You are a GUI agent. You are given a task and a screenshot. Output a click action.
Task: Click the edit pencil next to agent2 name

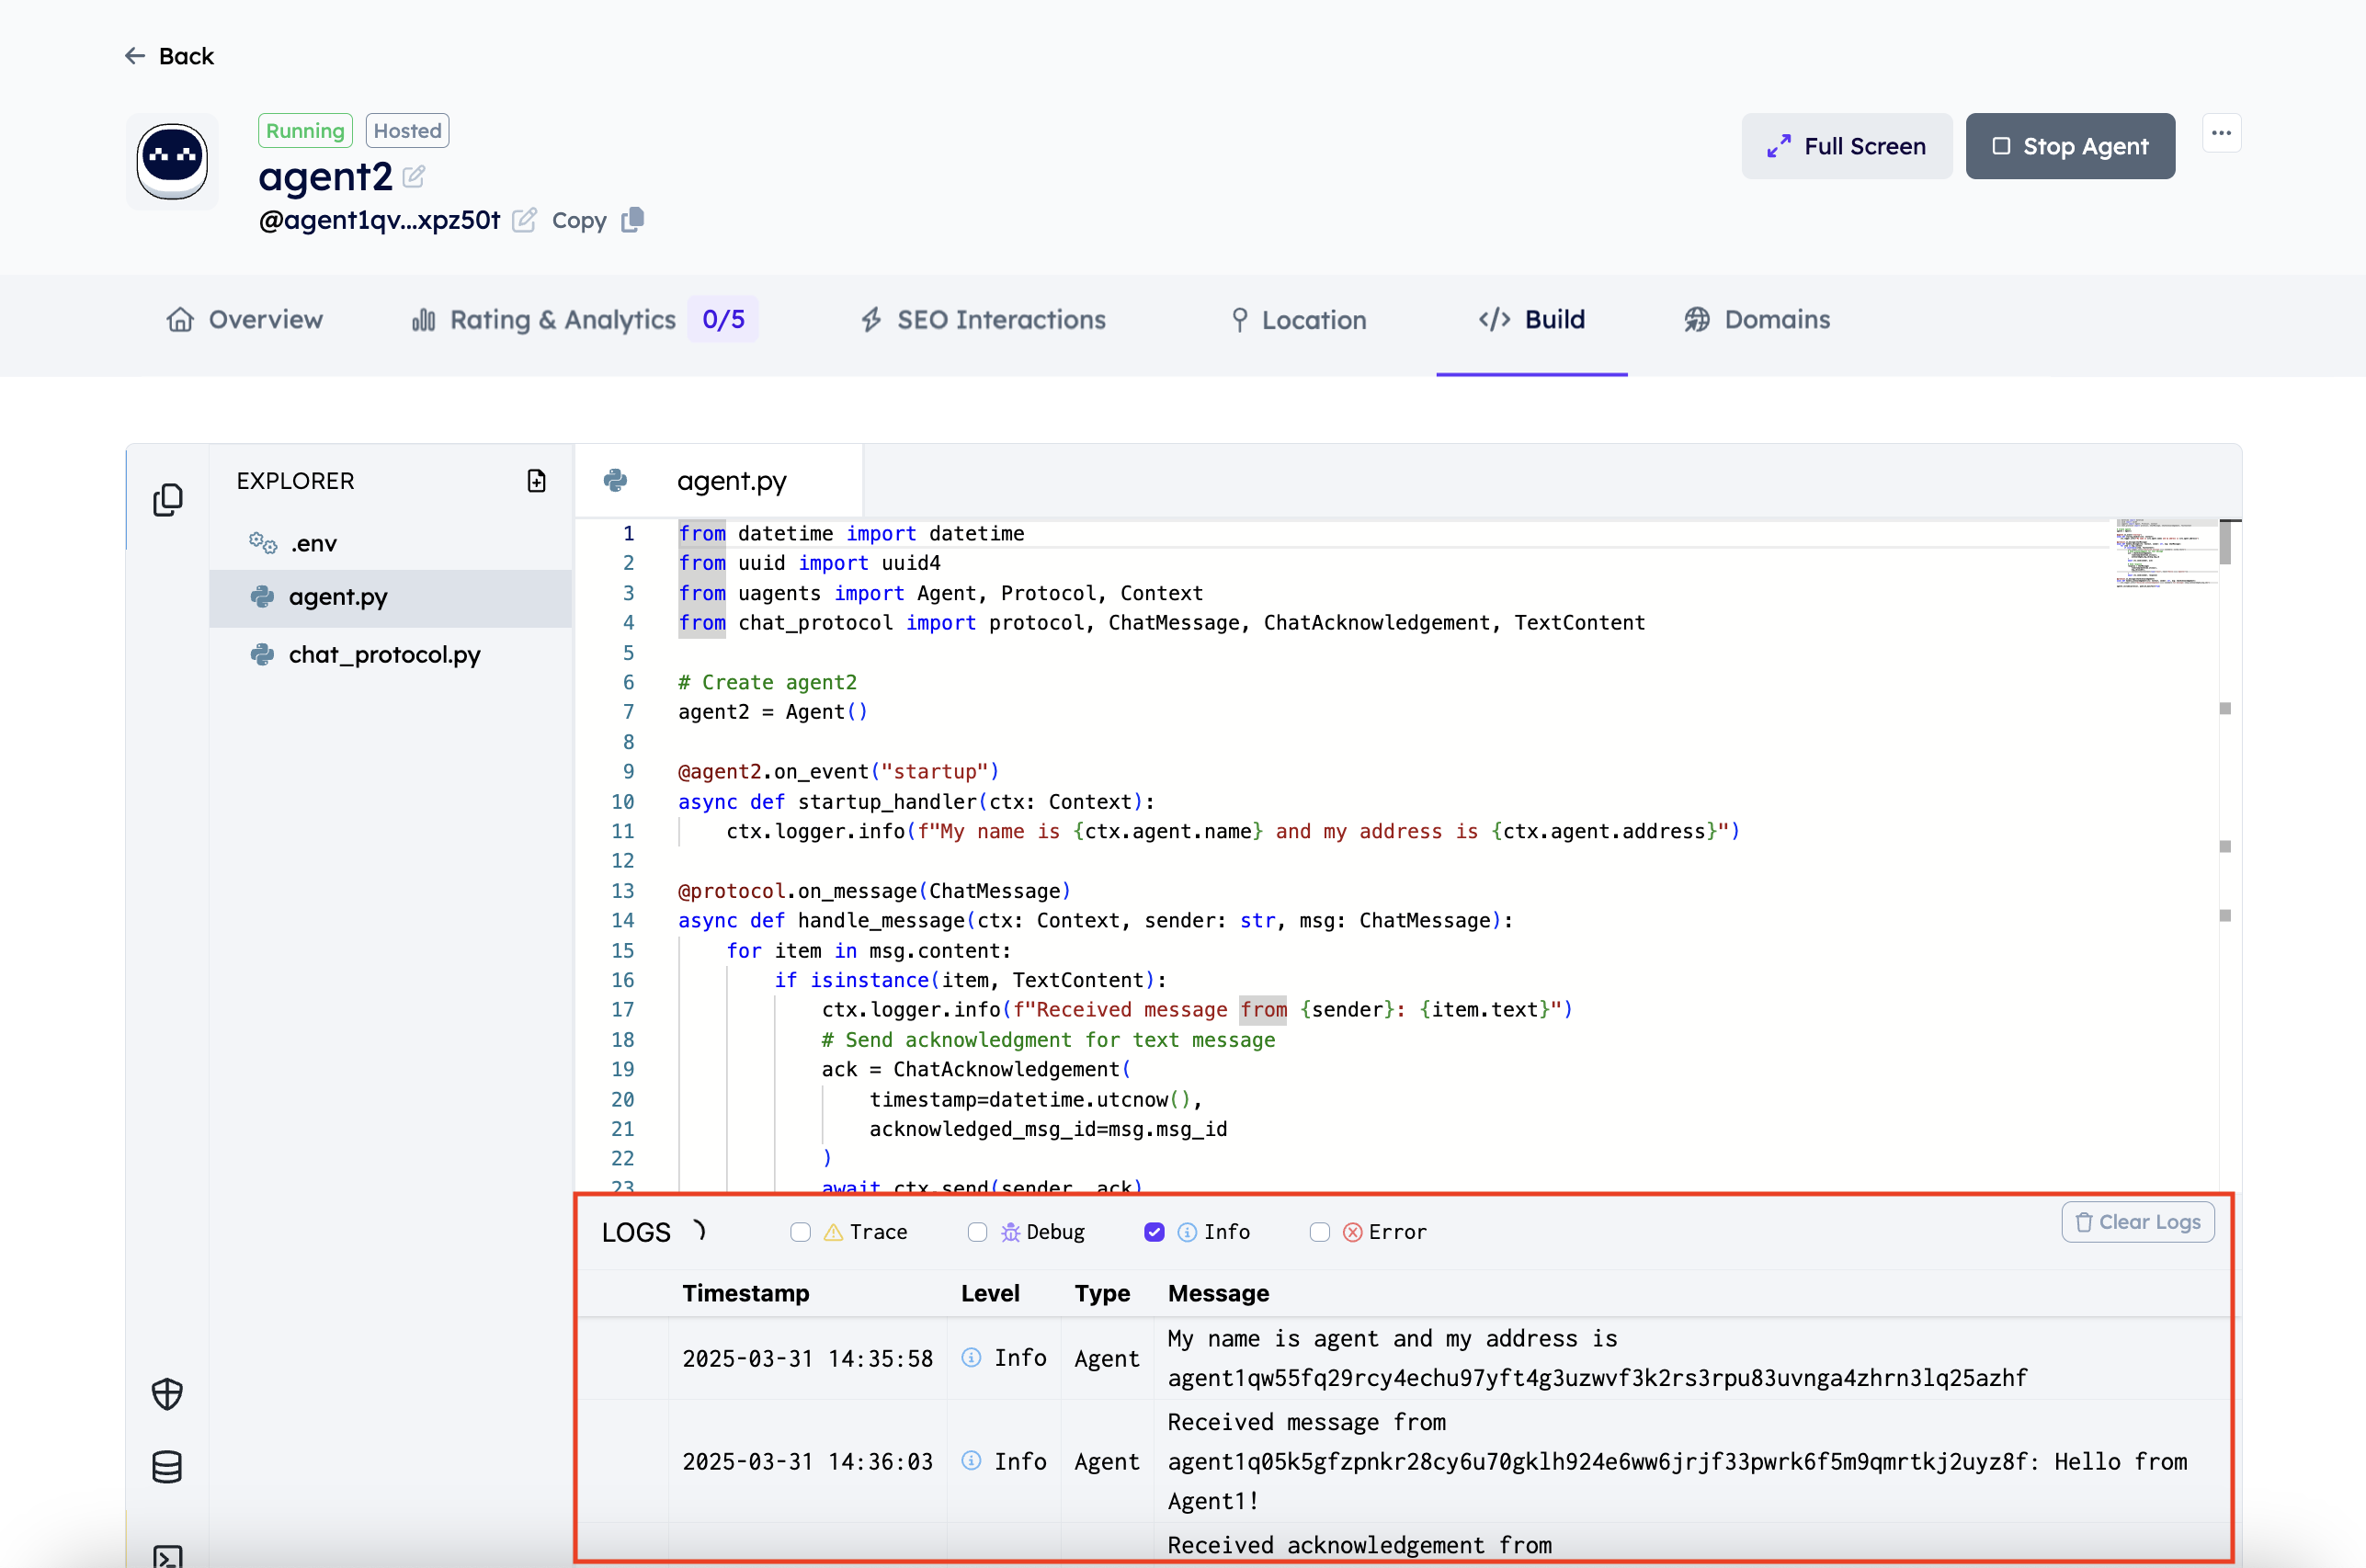(414, 177)
